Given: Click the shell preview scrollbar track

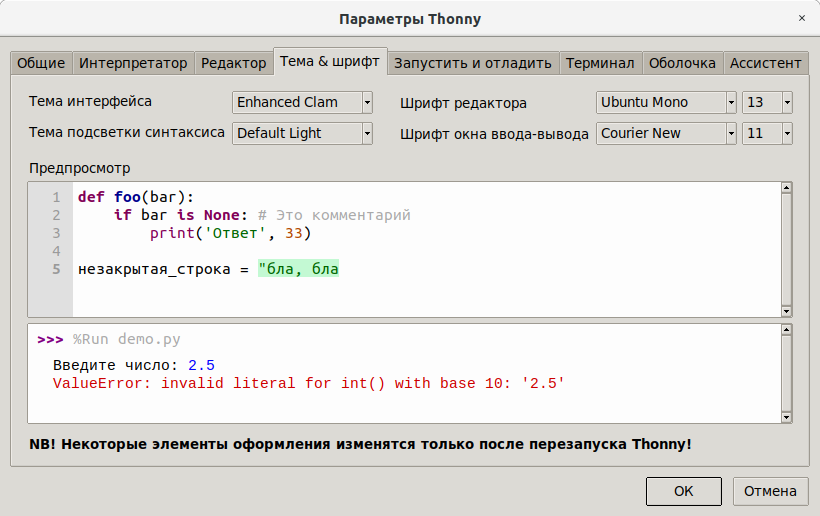Looking at the screenshot, I should [x=786, y=374].
